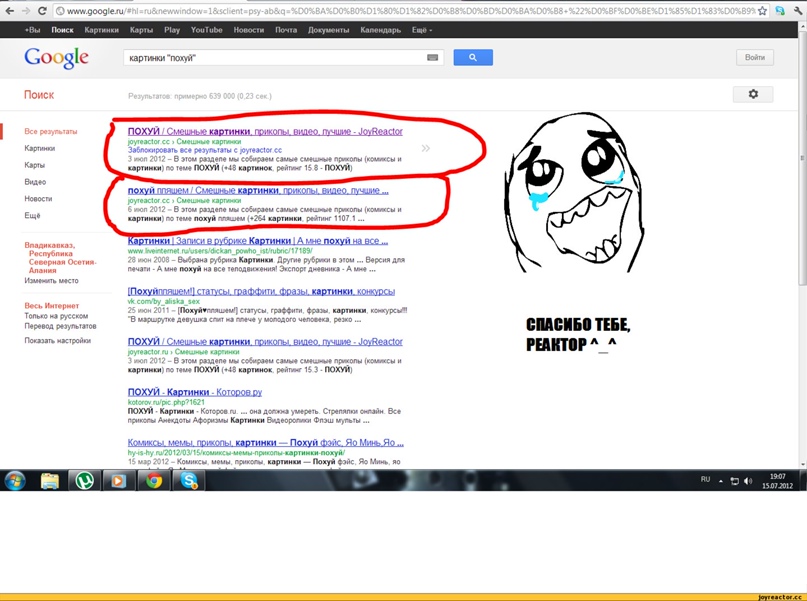Expand Ещё in the left sidebar
The height and width of the screenshot is (601, 807).
(32, 216)
